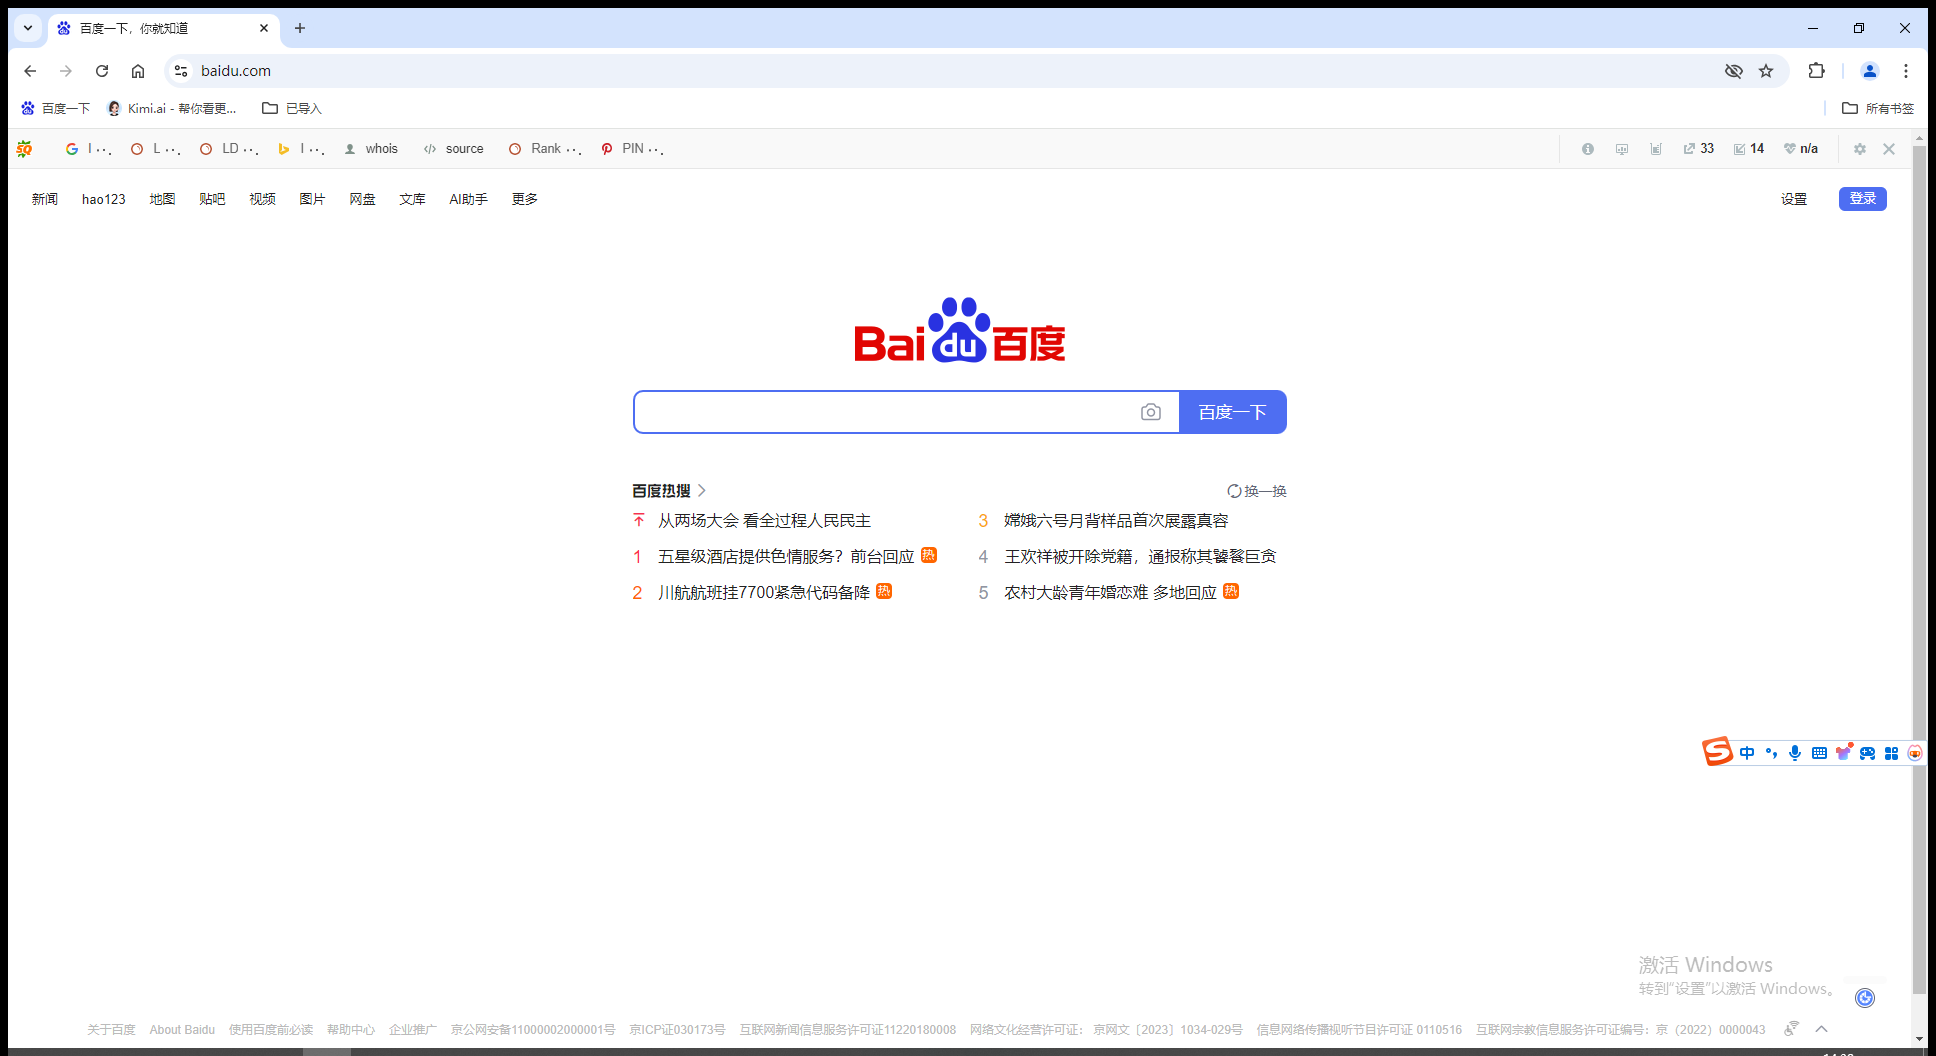Open 所有书签 folder
The image size is (1936, 1056).
tap(1878, 108)
